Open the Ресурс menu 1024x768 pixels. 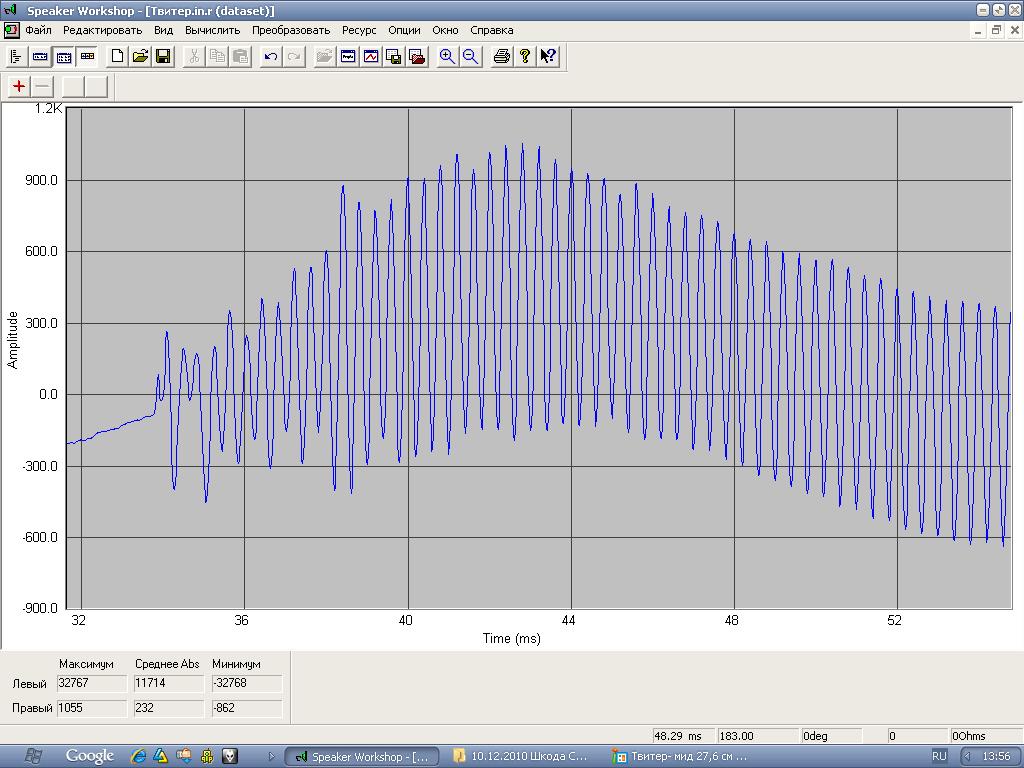pos(359,30)
